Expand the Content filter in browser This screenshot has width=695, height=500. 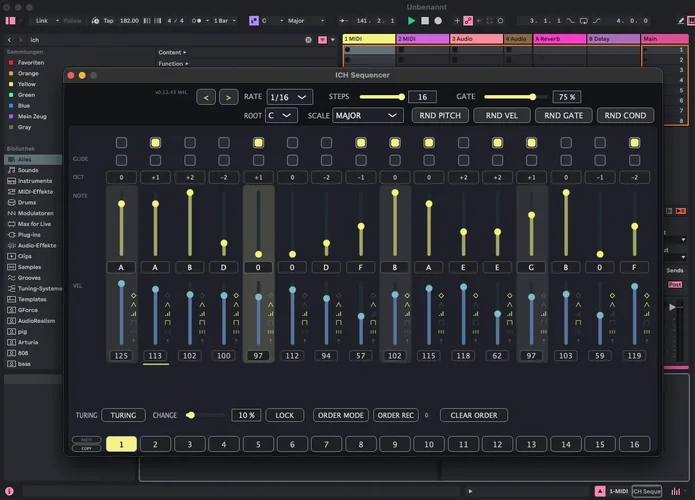[x=172, y=52]
